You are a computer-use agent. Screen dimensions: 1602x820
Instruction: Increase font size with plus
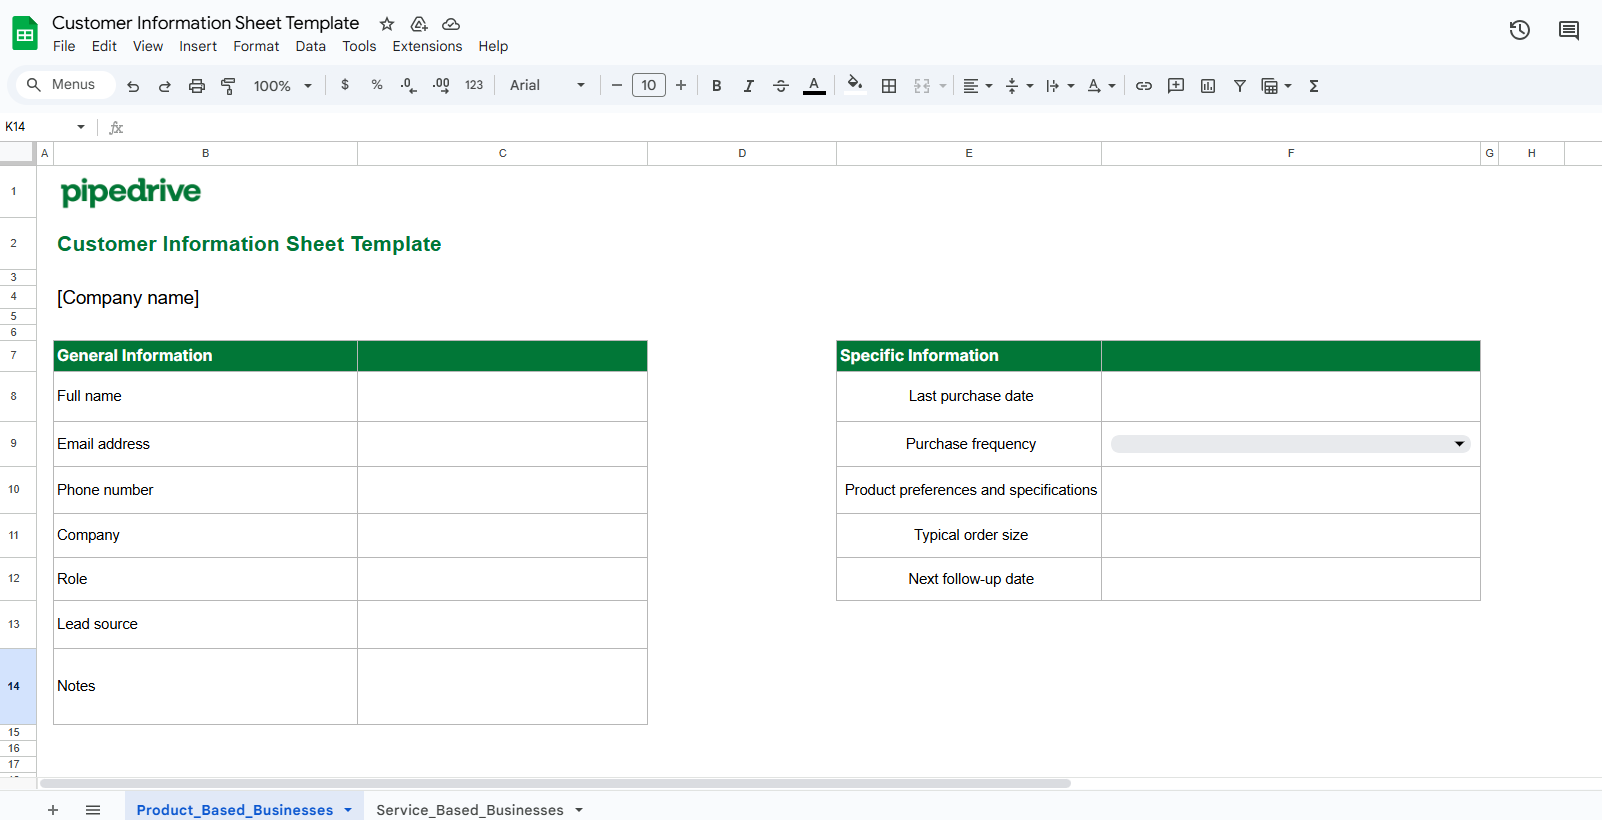click(x=681, y=85)
